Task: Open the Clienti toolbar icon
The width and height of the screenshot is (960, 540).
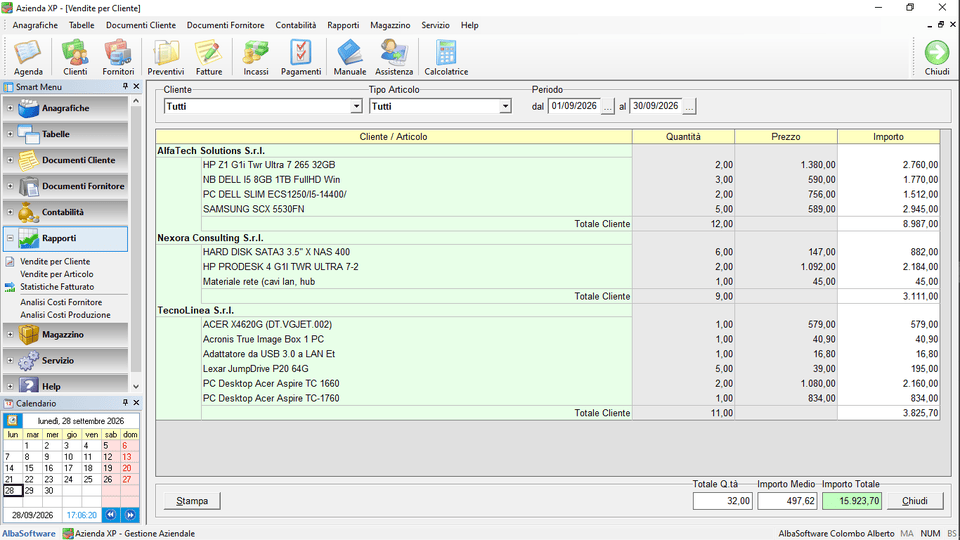Action: coord(75,58)
